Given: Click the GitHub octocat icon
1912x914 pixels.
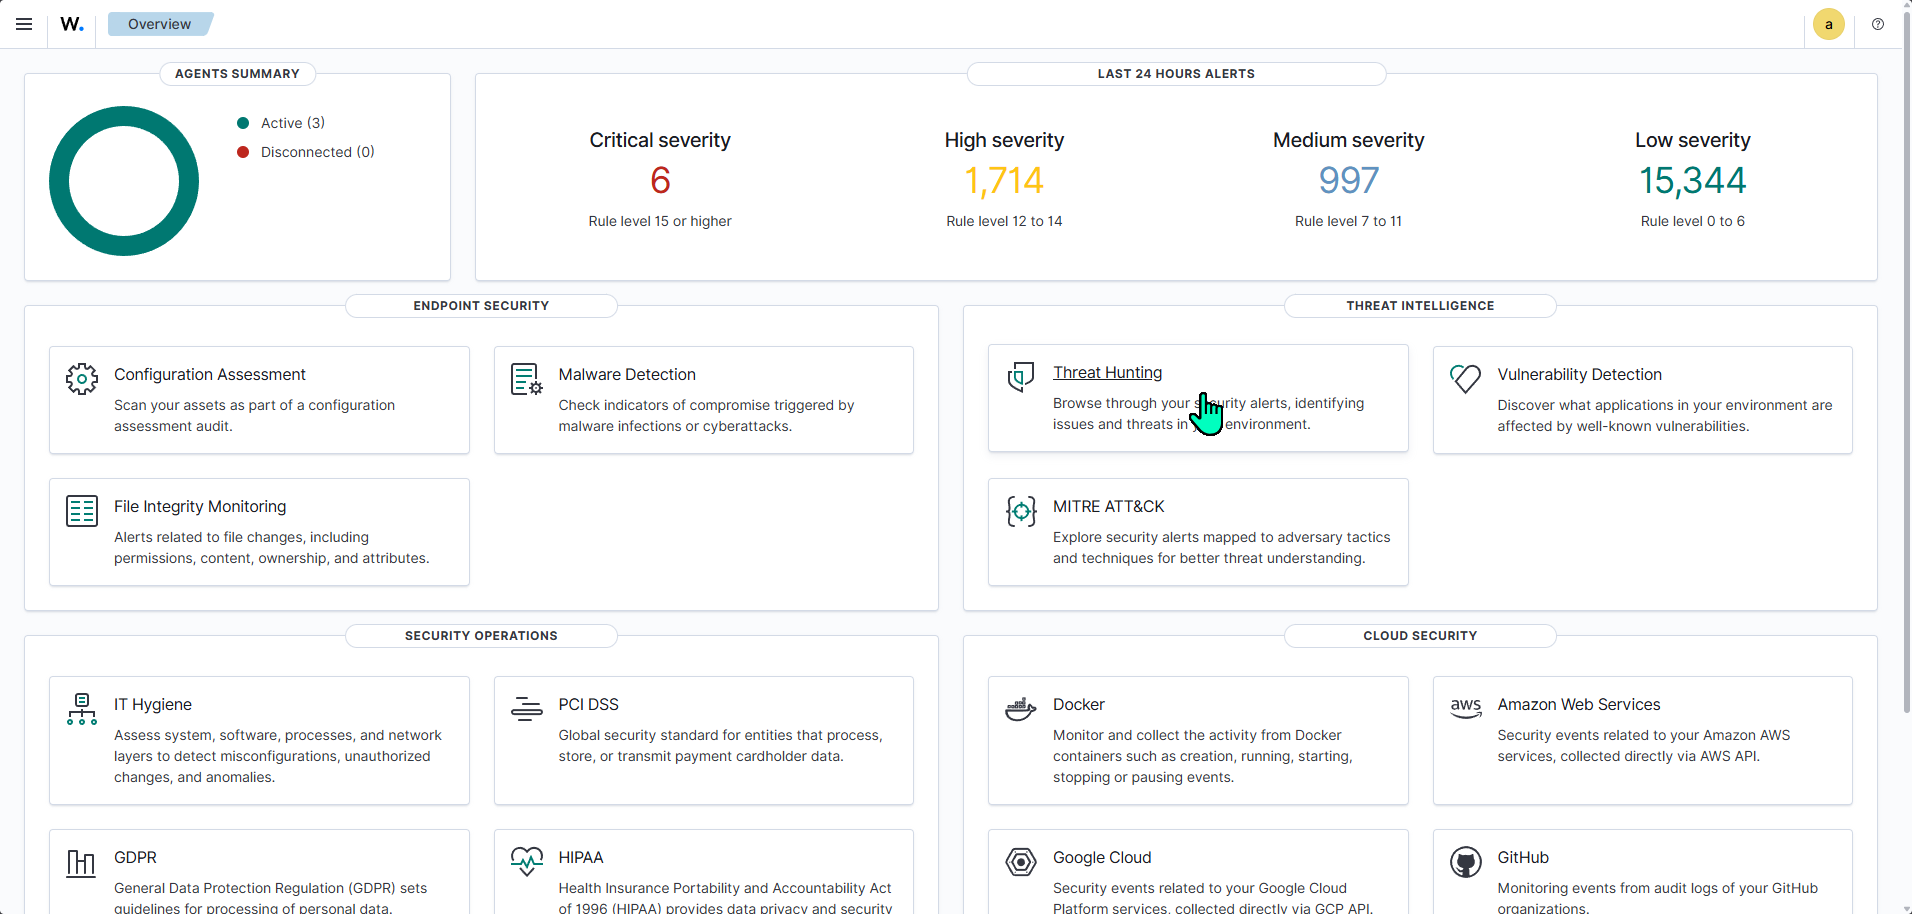Looking at the screenshot, I should point(1465,862).
